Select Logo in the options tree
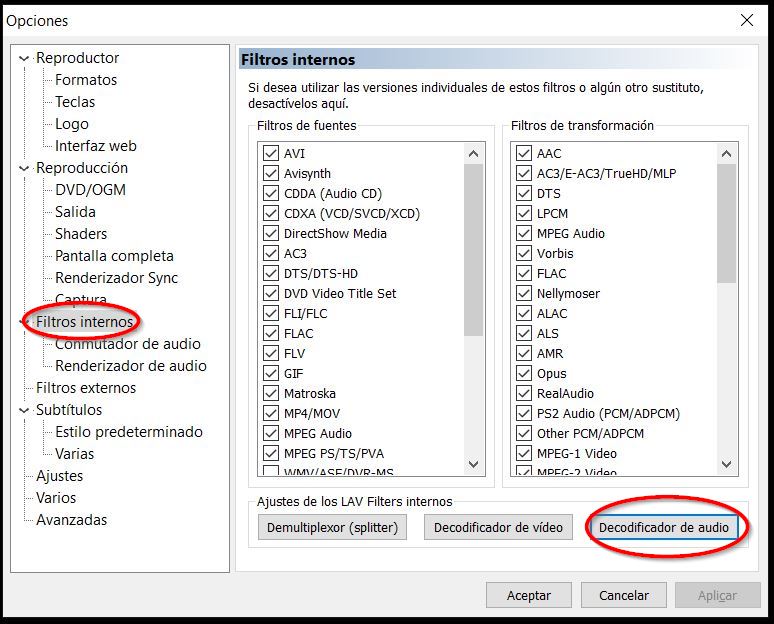The height and width of the screenshot is (624, 774). point(72,124)
